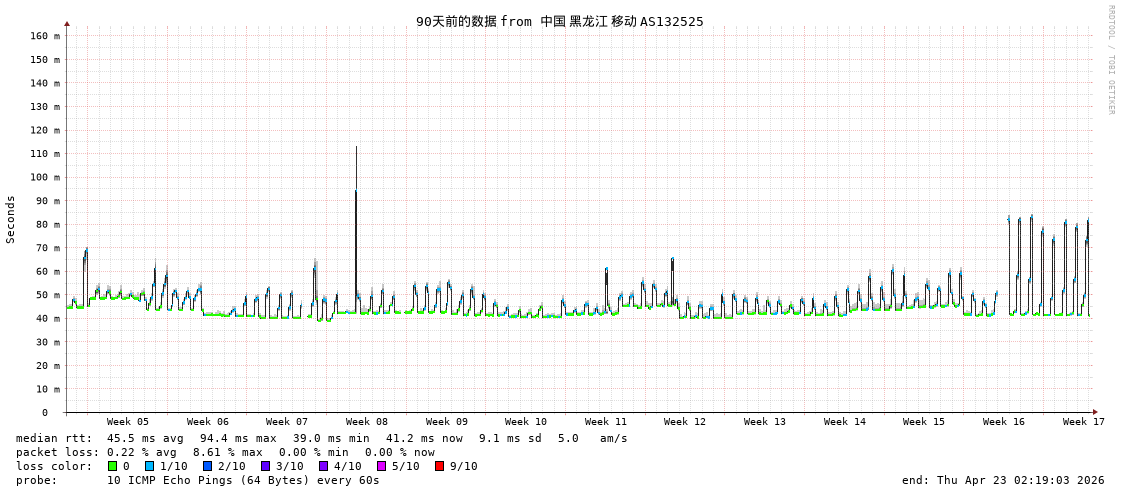
Task: Click the red 9/10 loss swatch
Action: (x=440, y=466)
